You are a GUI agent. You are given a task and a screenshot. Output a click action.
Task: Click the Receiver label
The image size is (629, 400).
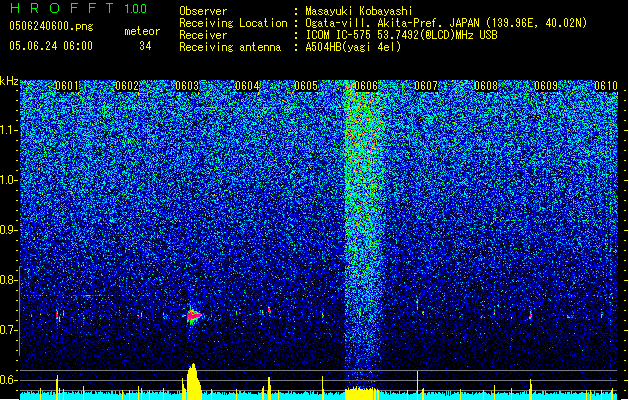(203, 35)
